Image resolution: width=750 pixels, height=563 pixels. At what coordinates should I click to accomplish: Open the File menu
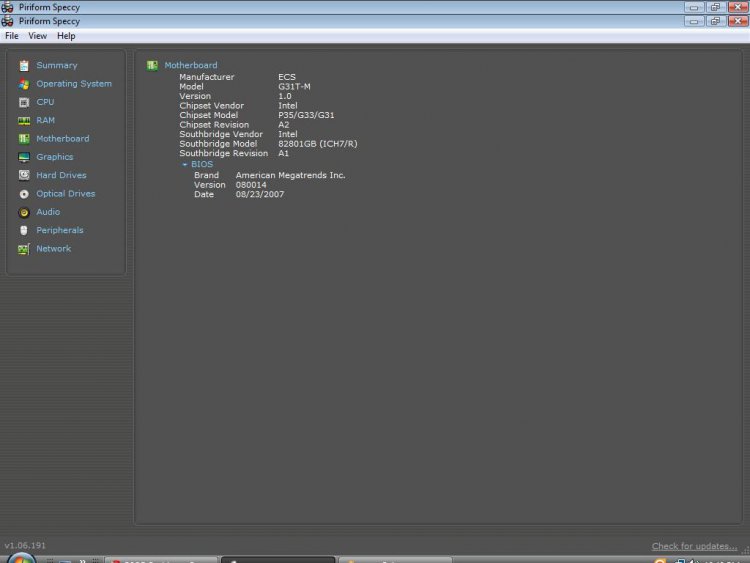click(x=11, y=36)
